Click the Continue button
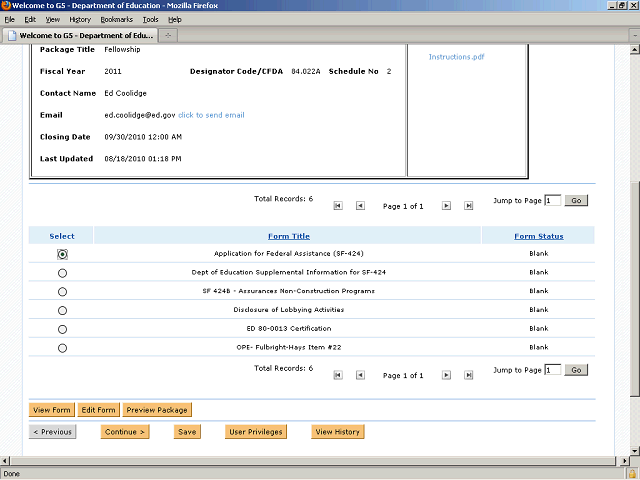The image size is (640, 480). pos(125,432)
